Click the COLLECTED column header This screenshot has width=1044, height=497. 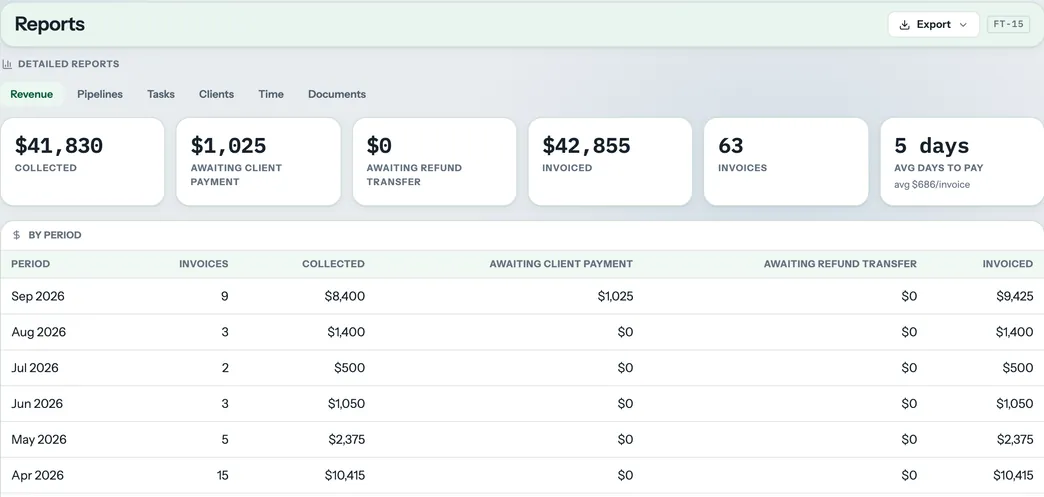(x=334, y=264)
